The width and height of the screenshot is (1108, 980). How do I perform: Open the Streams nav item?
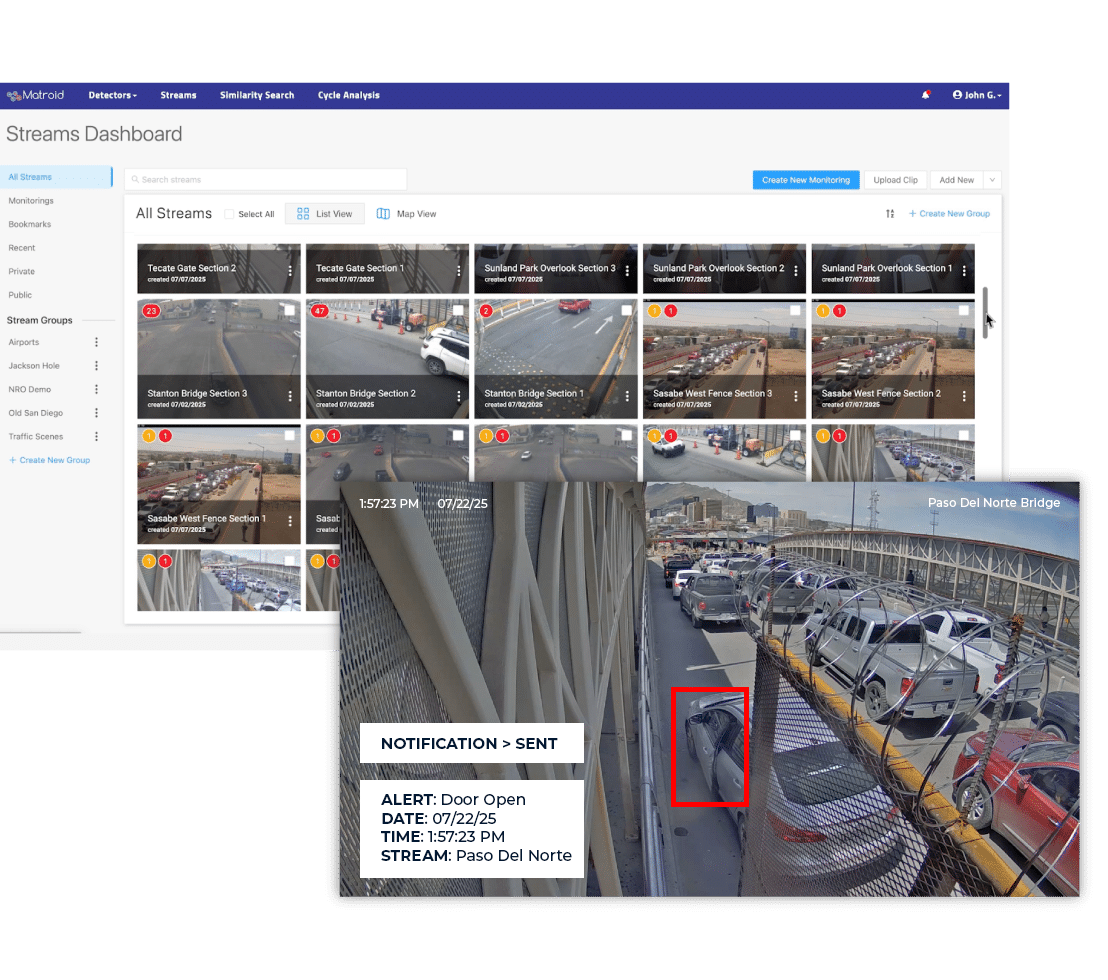point(178,95)
